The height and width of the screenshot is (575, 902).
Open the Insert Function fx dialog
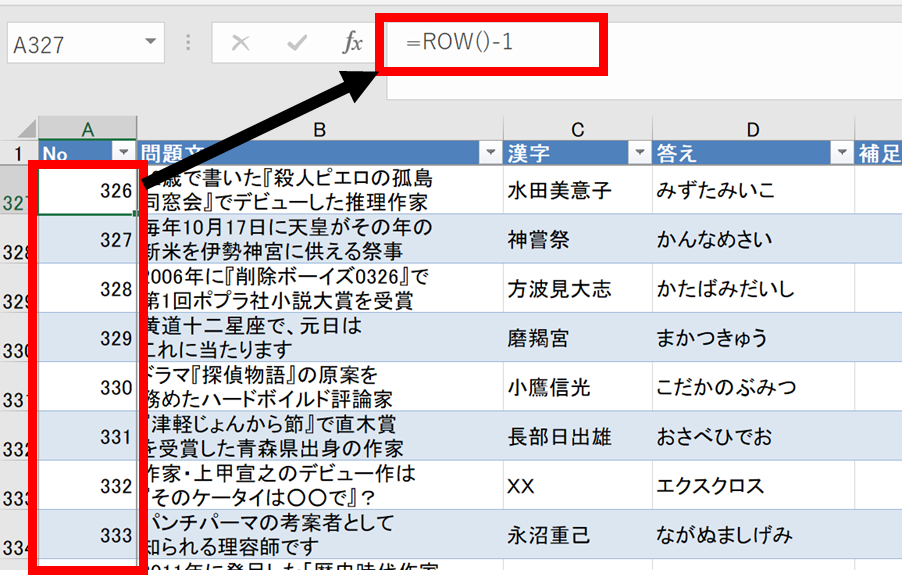(352, 43)
